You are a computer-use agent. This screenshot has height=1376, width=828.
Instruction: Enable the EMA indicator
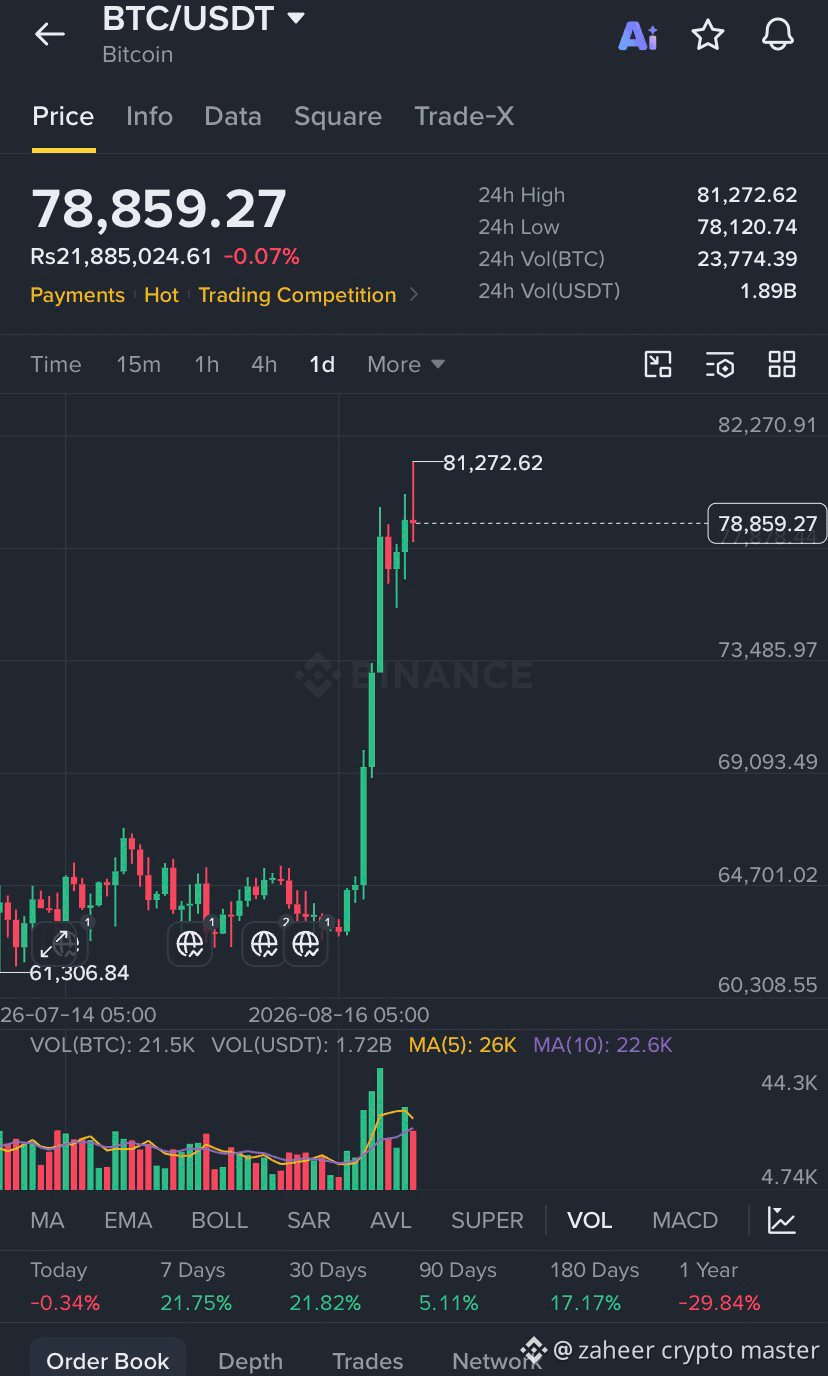click(128, 1220)
